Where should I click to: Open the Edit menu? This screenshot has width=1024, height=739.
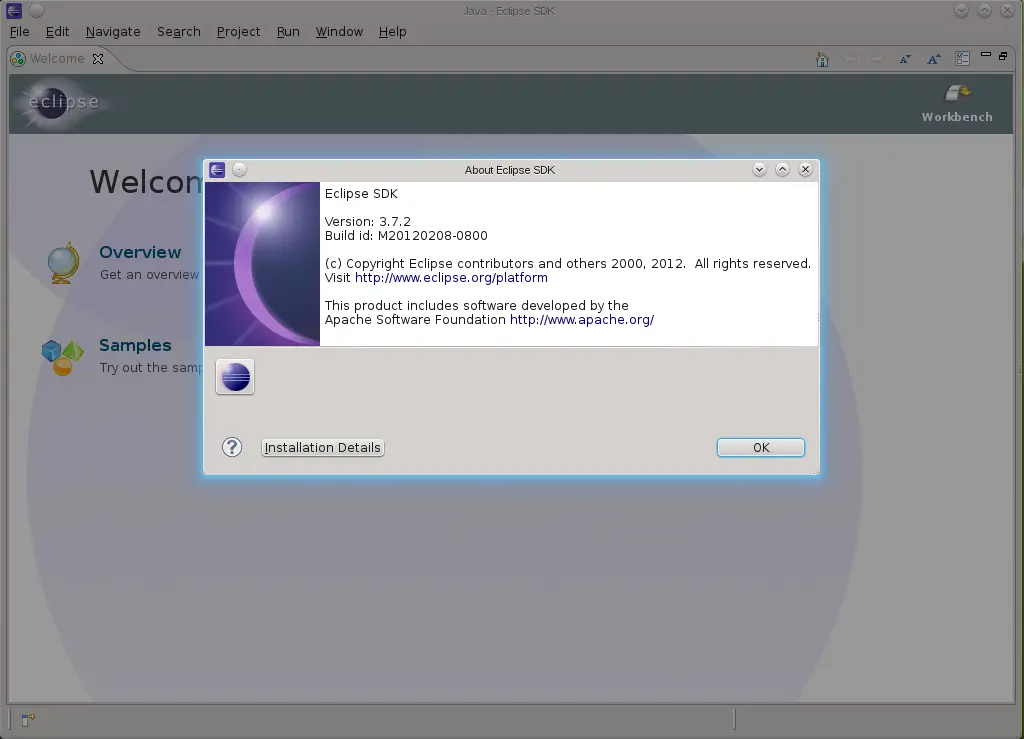click(x=57, y=31)
